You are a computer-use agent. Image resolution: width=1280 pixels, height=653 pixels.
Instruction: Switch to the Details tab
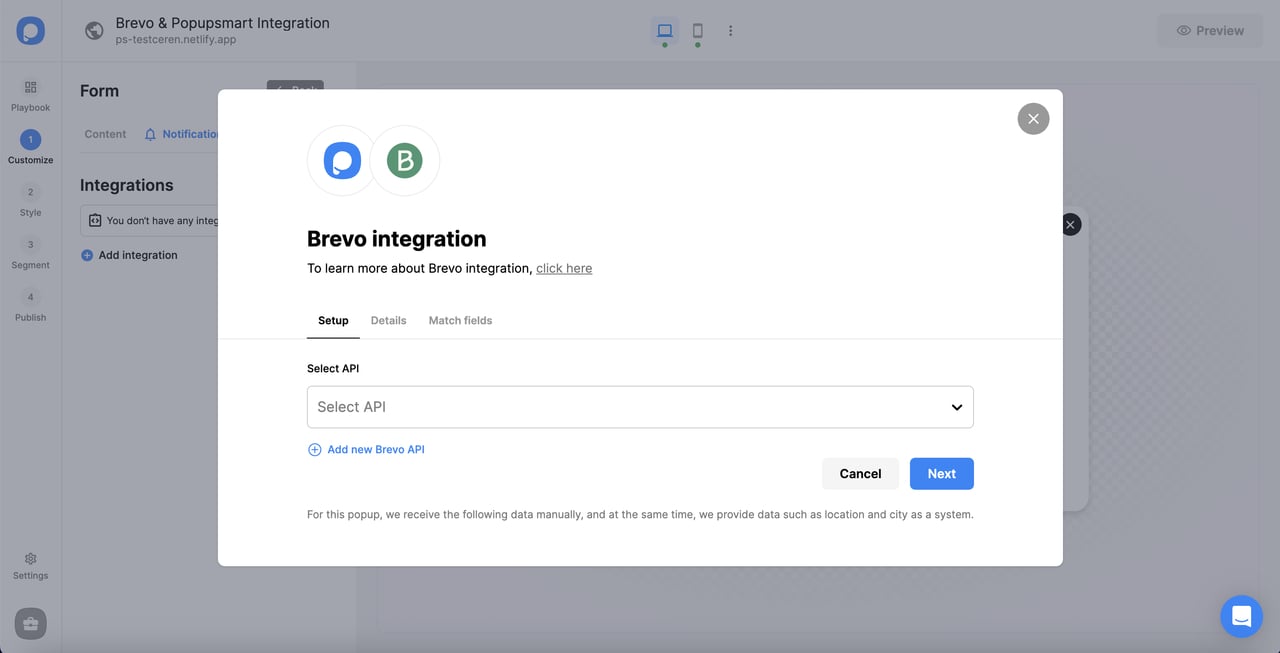coord(388,320)
